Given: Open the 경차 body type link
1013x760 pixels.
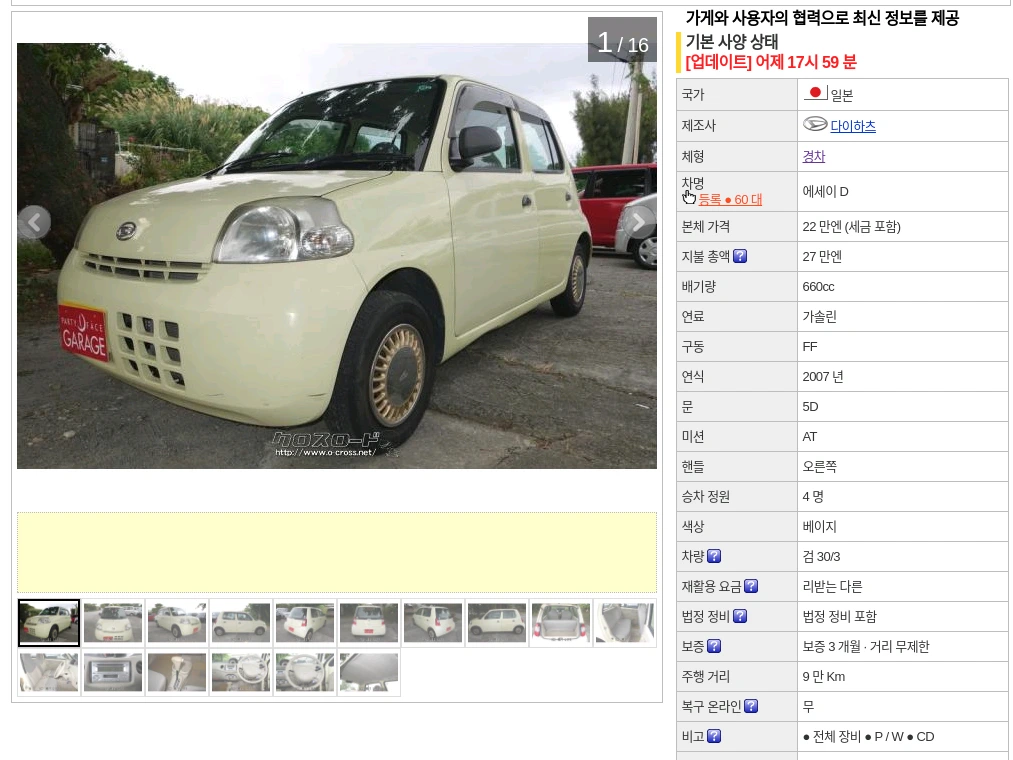Looking at the screenshot, I should click(813, 156).
